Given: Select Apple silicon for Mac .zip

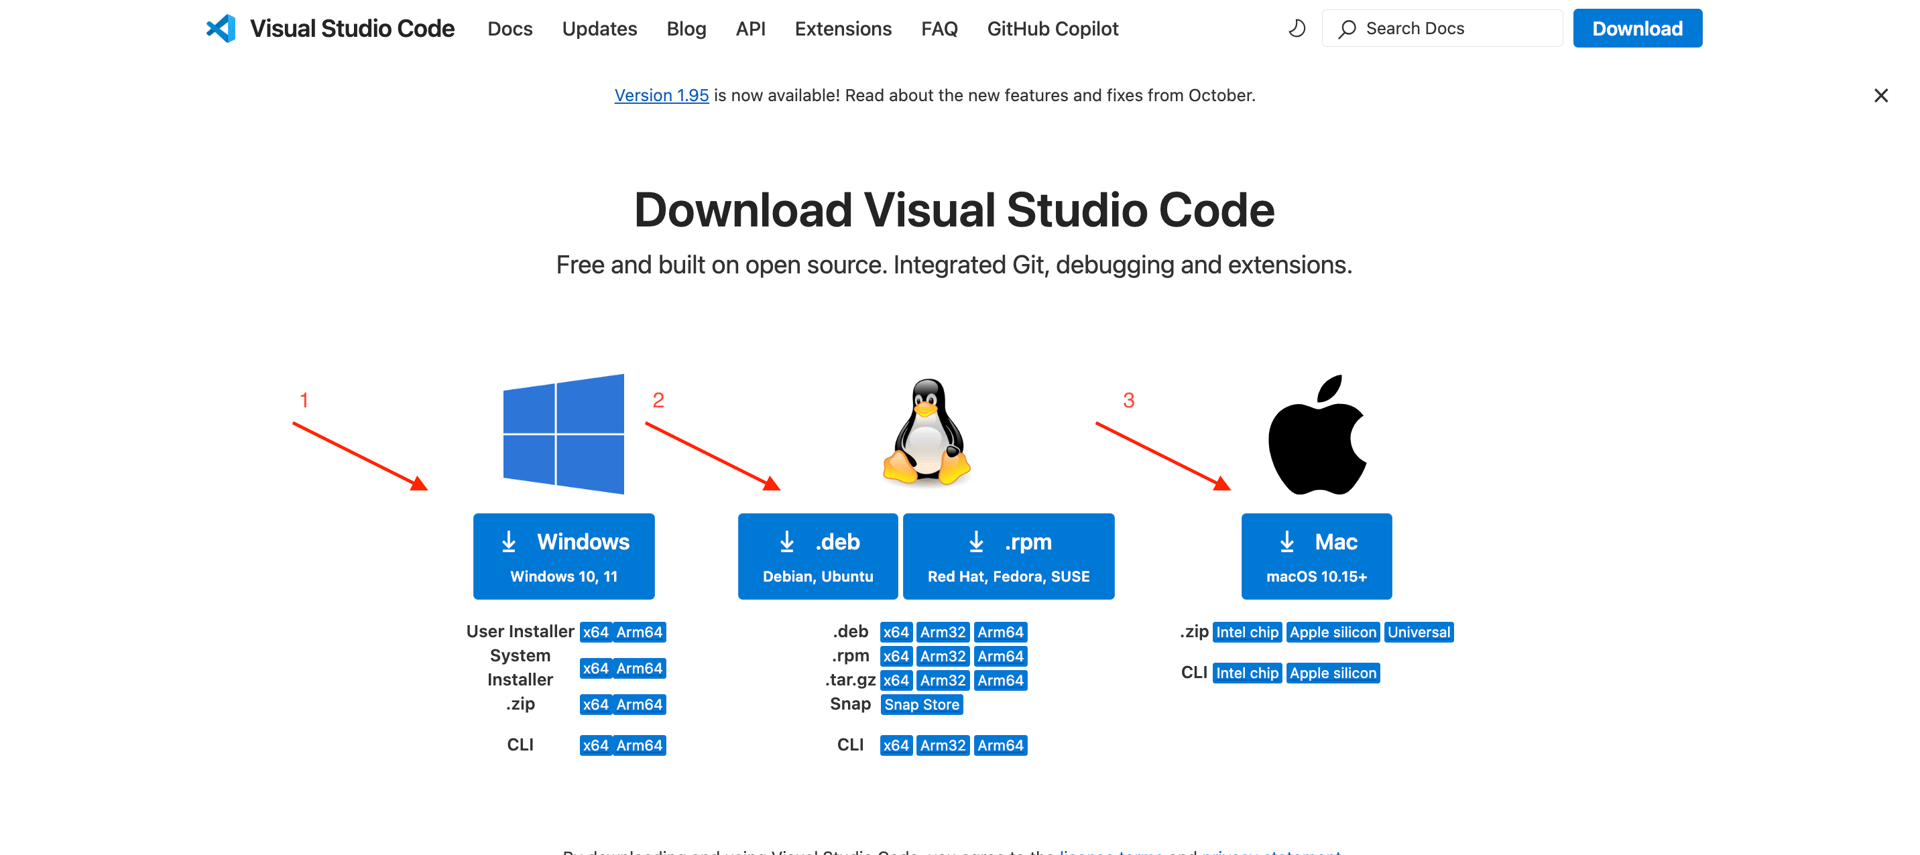Looking at the screenshot, I should [x=1333, y=632].
